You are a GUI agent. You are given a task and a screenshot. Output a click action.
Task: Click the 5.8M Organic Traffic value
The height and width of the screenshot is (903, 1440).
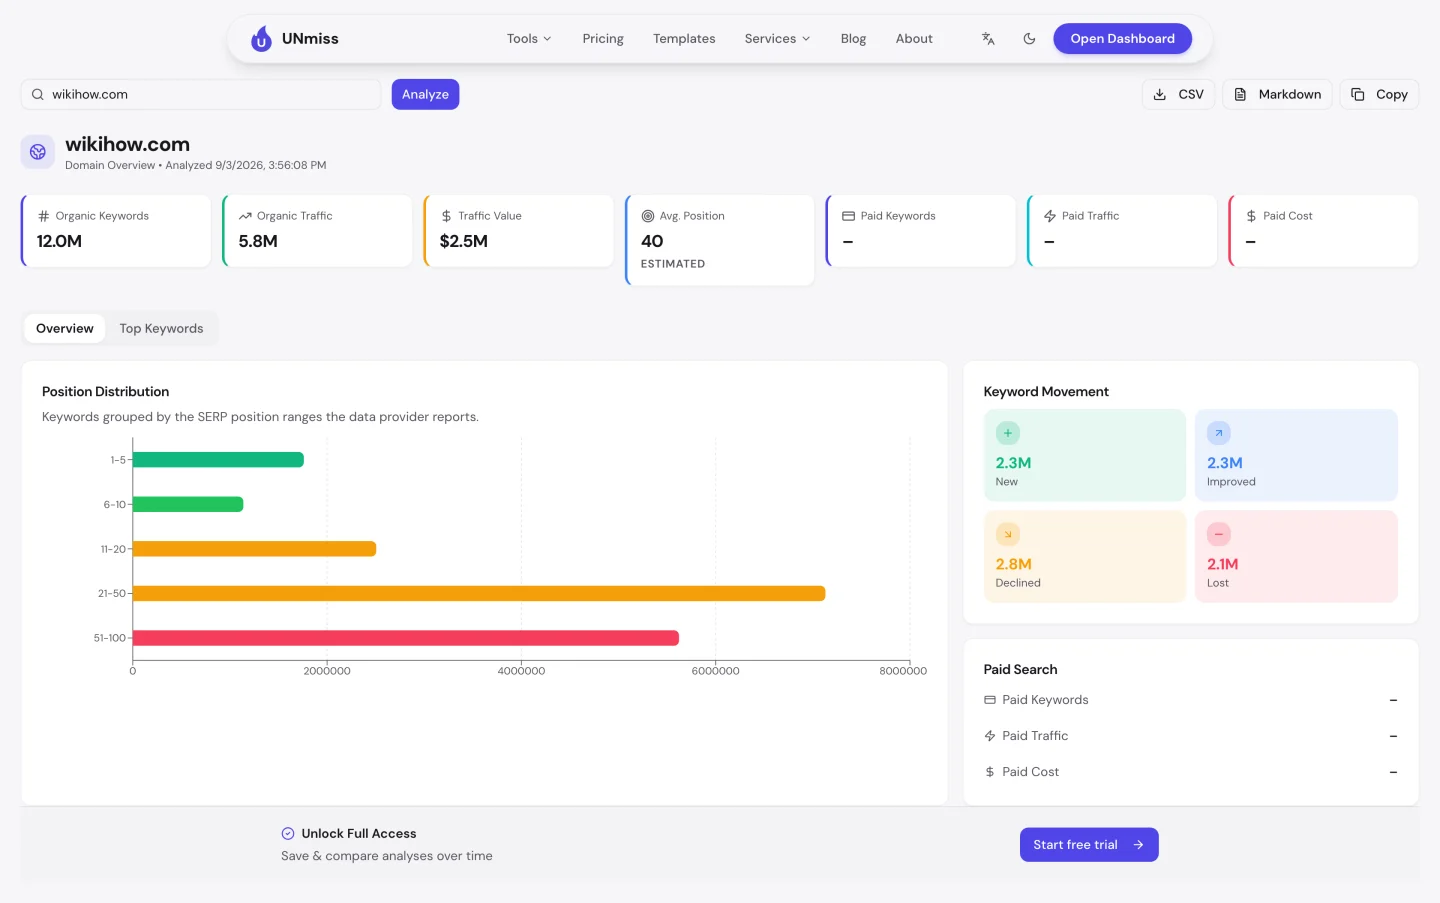(x=258, y=241)
